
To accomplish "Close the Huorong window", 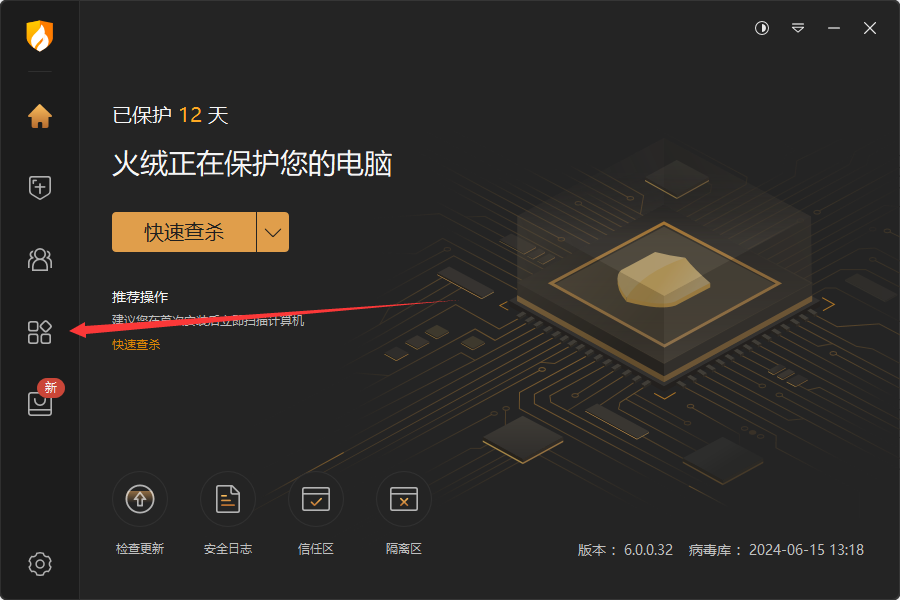I will point(870,28).
